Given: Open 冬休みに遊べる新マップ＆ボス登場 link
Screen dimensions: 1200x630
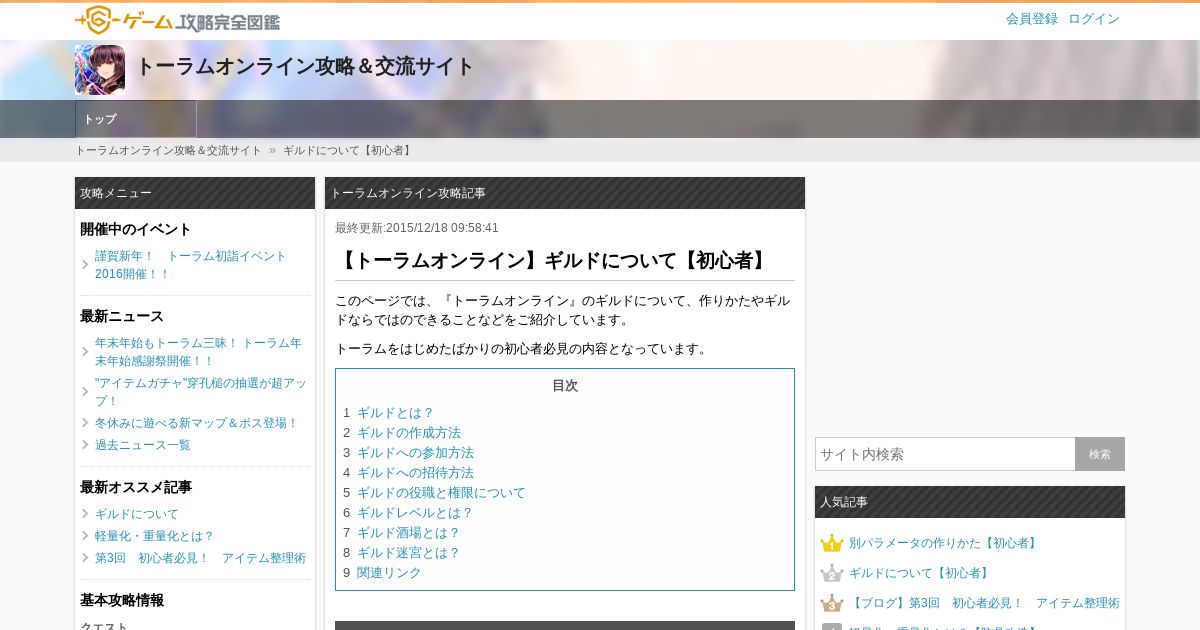Looking at the screenshot, I should (197, 423).
